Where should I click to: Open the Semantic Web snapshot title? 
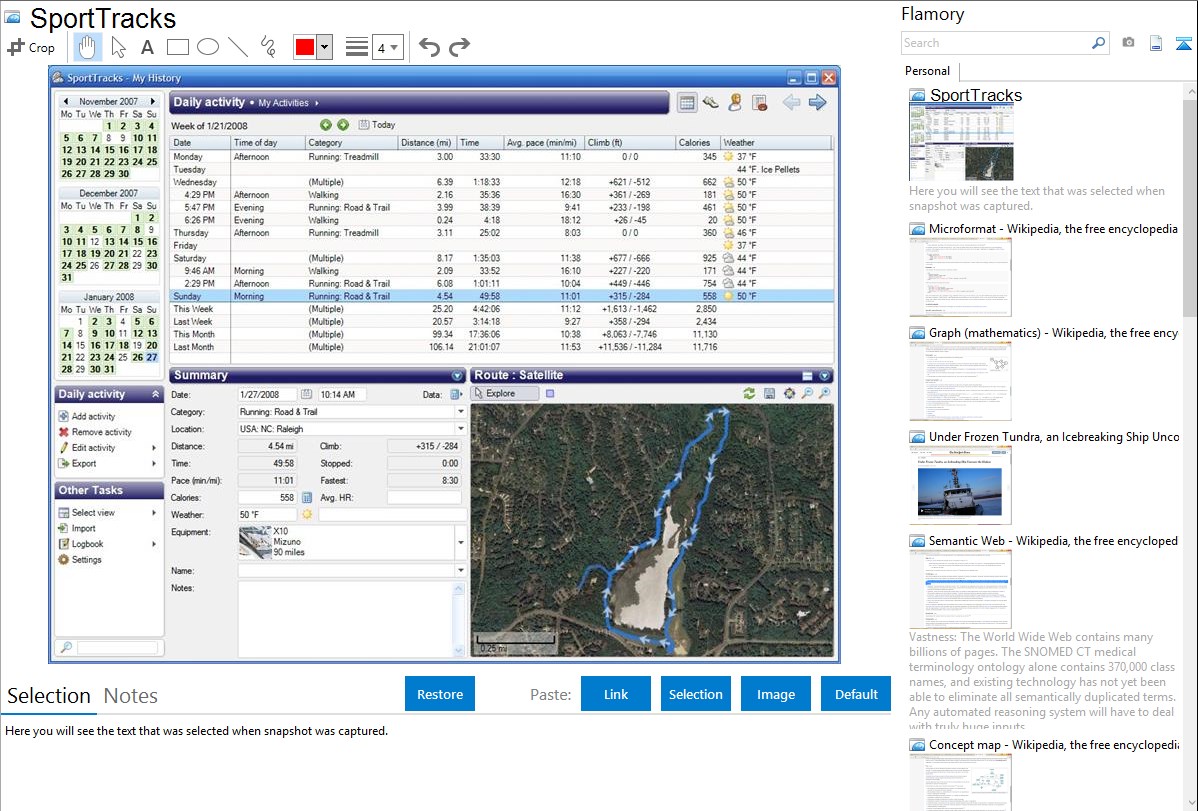pos(1053,540)
